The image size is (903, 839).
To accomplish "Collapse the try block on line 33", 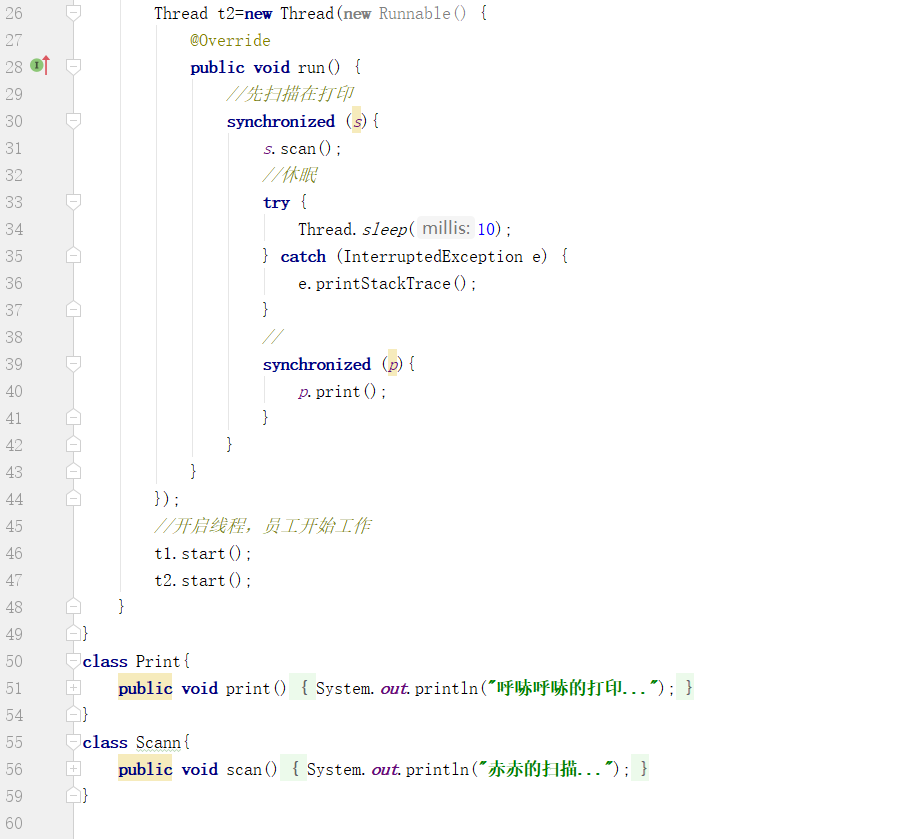I will (73, 202).
